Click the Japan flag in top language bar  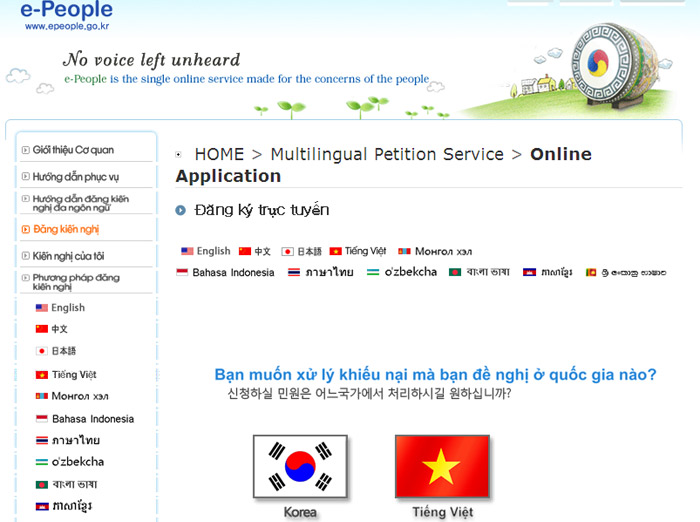(288, 252)
